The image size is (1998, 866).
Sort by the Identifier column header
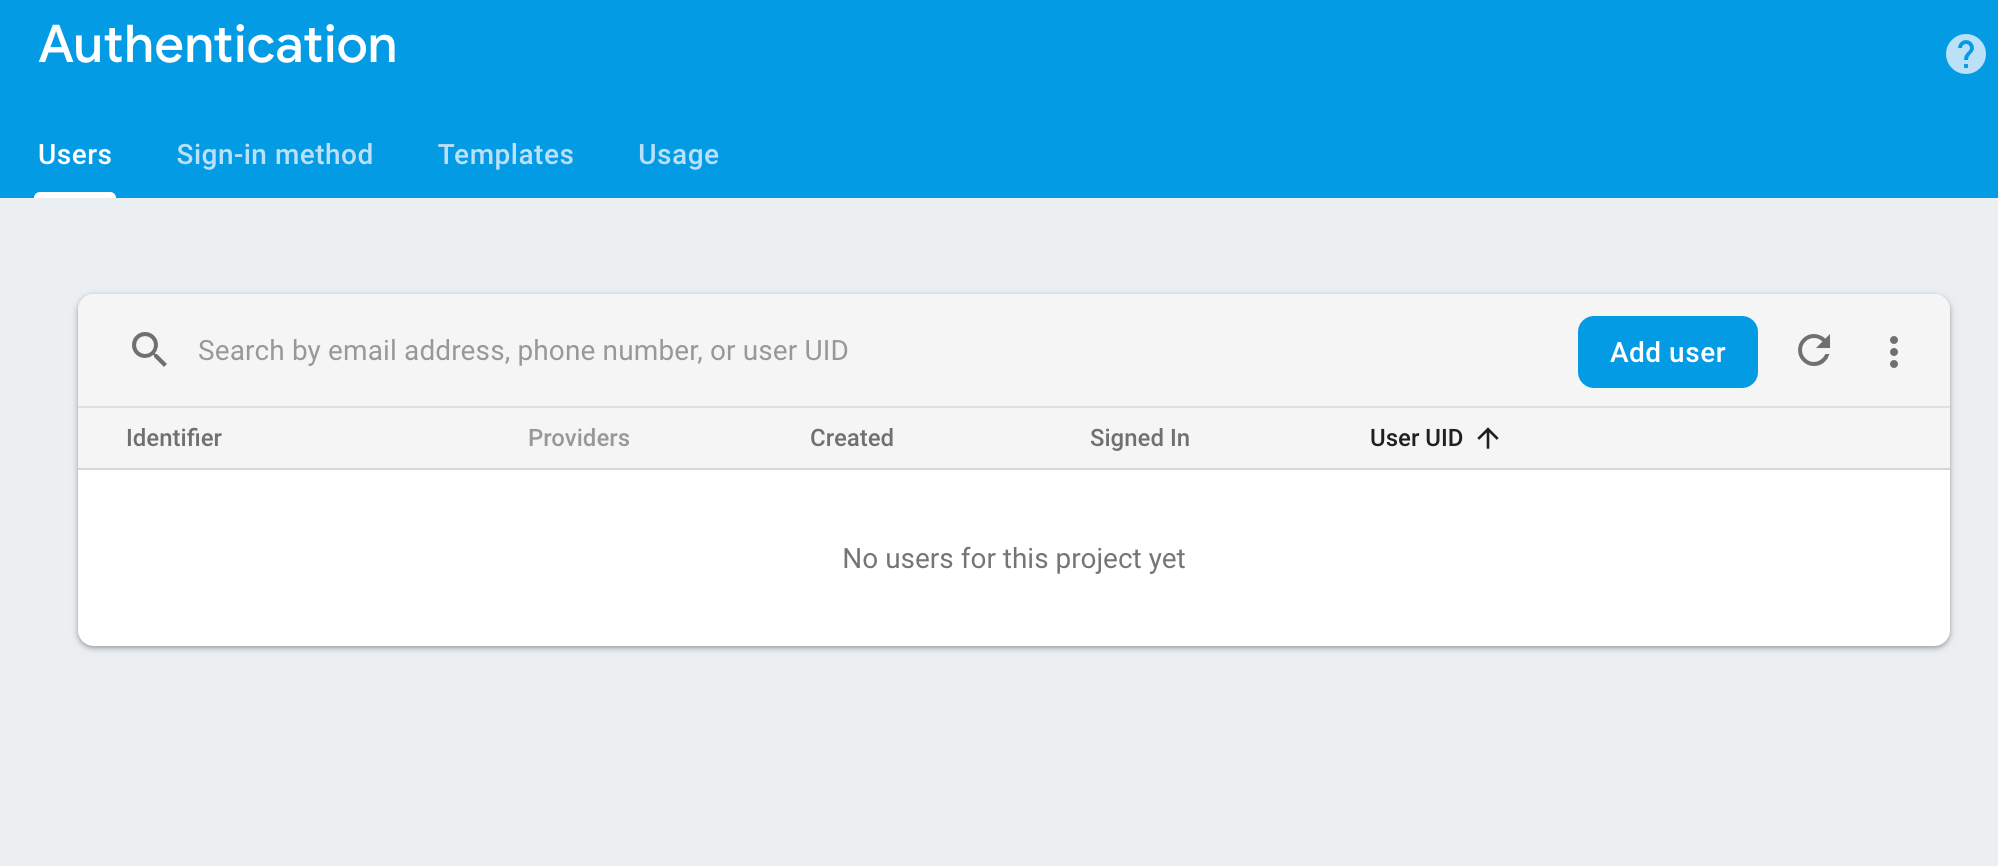click(x=174, y=438)
